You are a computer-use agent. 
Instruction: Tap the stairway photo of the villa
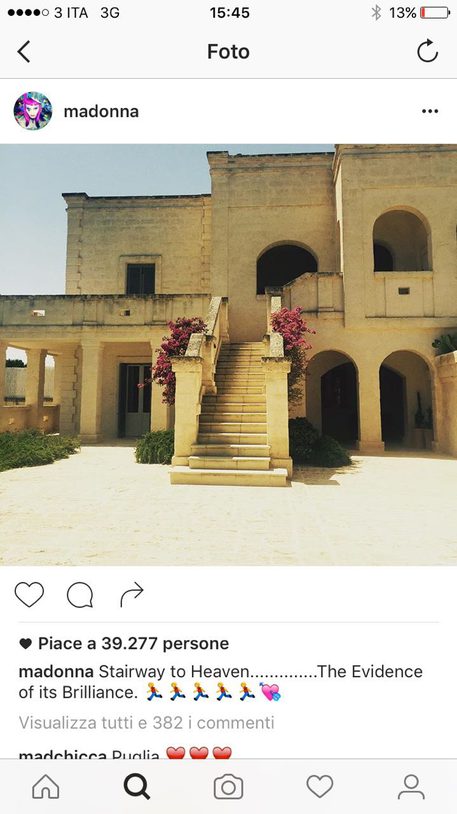(x=228, y=355)
